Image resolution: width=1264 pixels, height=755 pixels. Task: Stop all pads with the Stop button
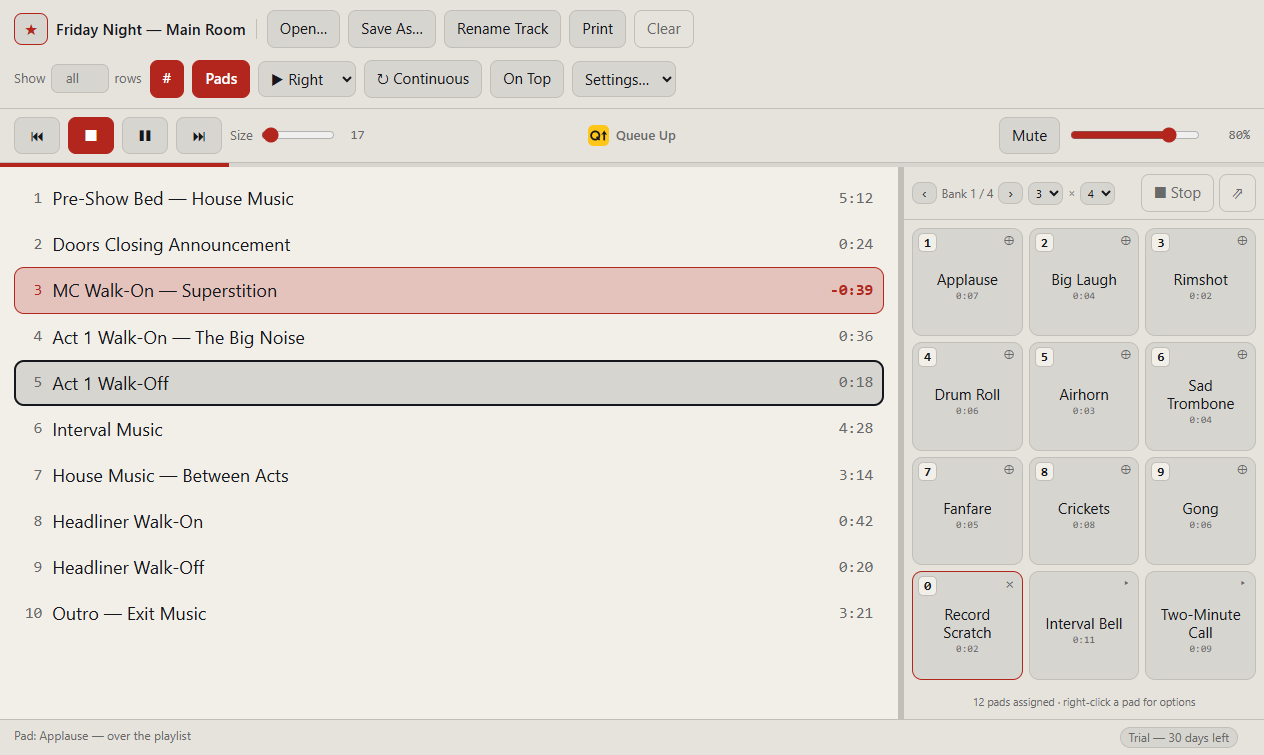(1177, 193)
